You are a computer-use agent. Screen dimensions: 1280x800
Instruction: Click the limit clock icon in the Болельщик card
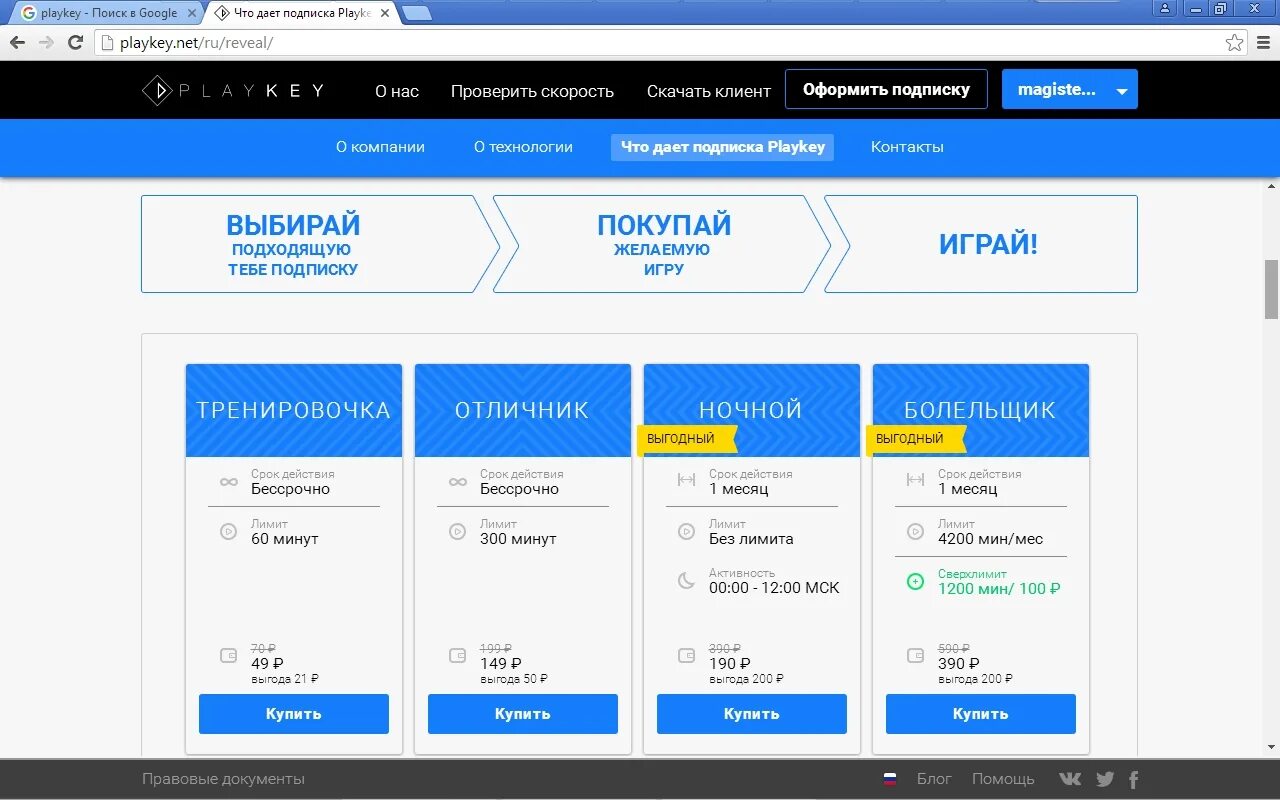915,532
